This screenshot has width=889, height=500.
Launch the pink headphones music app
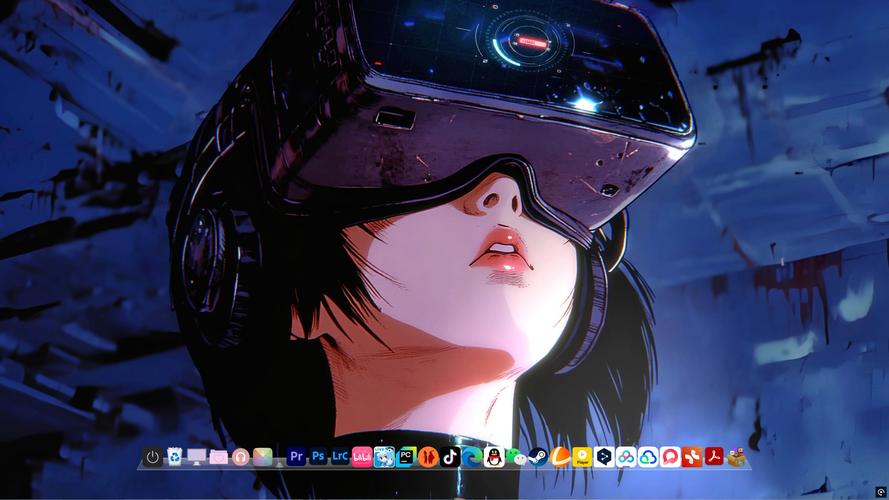point(241,457)
